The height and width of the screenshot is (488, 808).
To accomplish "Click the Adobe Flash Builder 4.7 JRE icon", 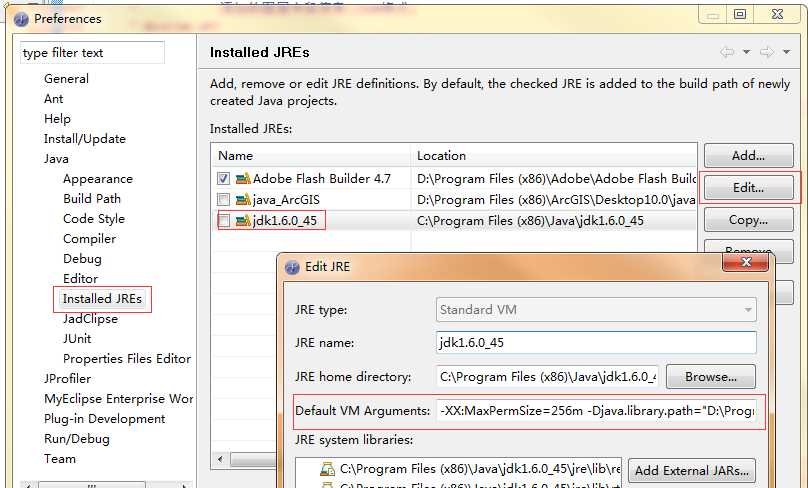I will tap(243, 178).
